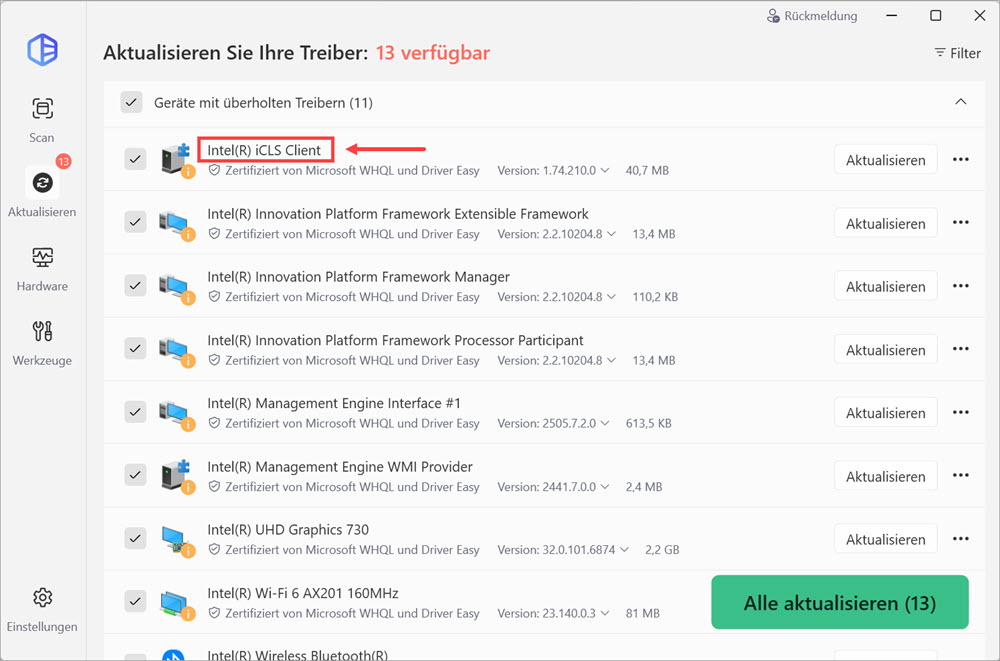This screenshot has width=1000, height=661.
Task: Uncheck the Processor Participant checkbox
Action: click(135, 348)
